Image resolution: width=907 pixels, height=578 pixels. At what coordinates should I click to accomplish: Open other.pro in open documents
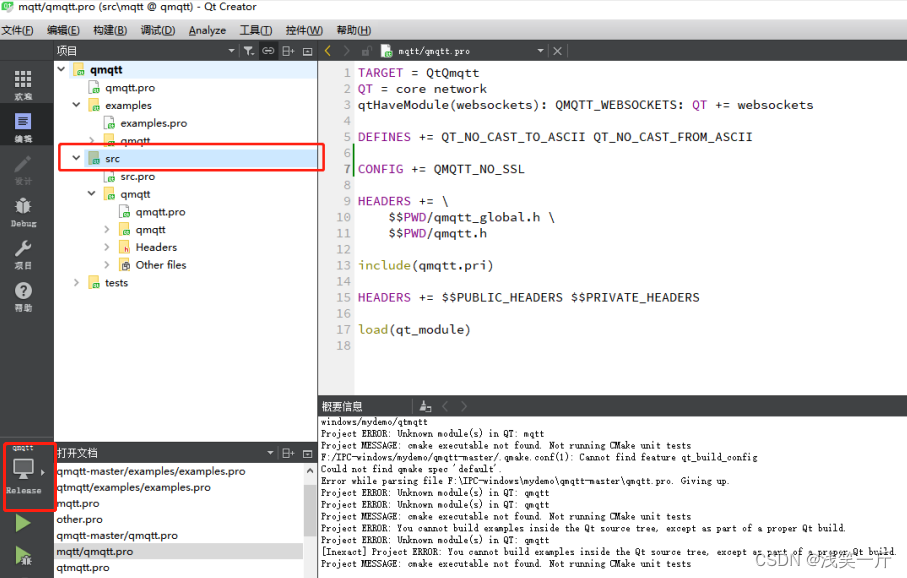point(79,520)
